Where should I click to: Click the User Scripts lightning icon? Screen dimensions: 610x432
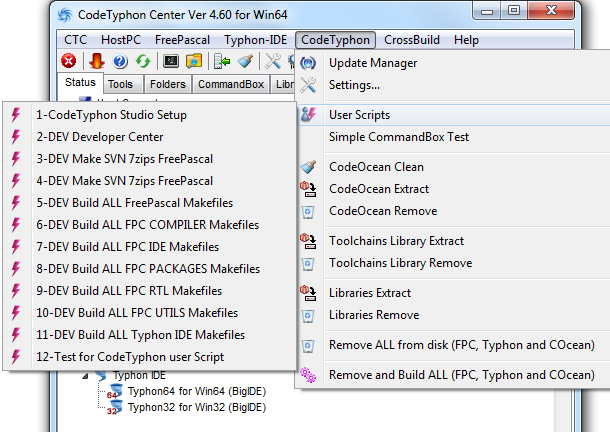coord(308,115)
